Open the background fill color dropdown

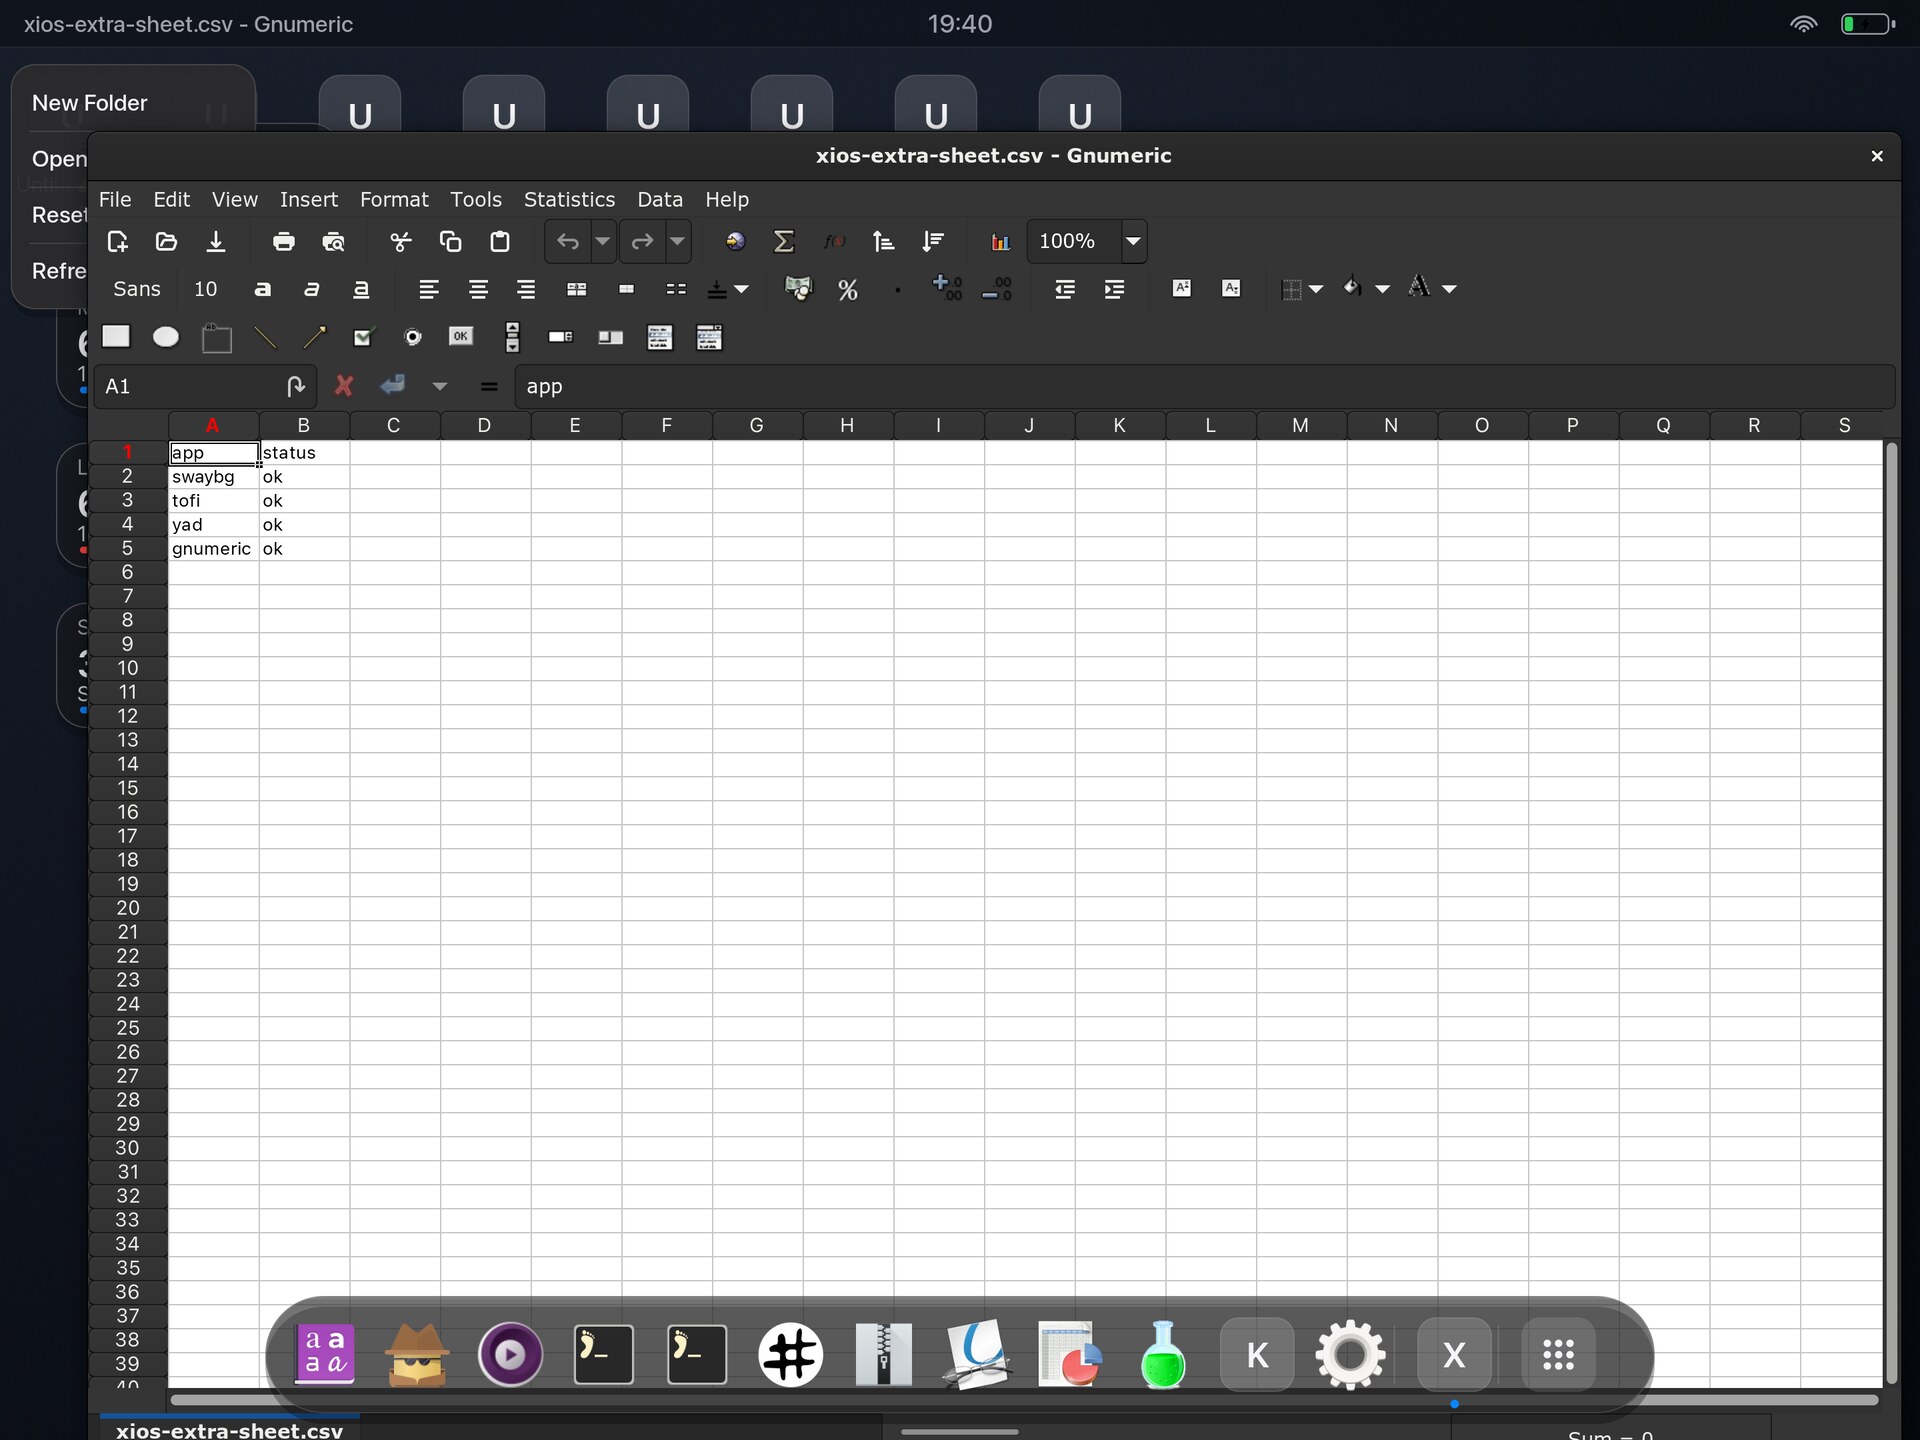click(1383, 289)
